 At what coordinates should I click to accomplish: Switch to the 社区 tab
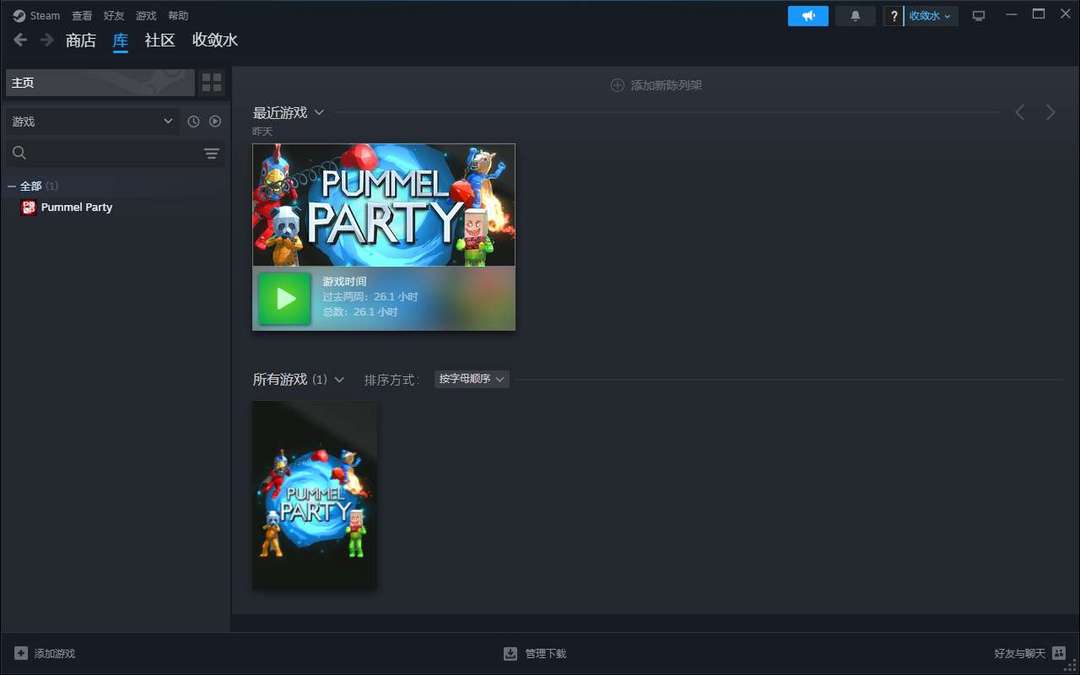pos(160,41)
